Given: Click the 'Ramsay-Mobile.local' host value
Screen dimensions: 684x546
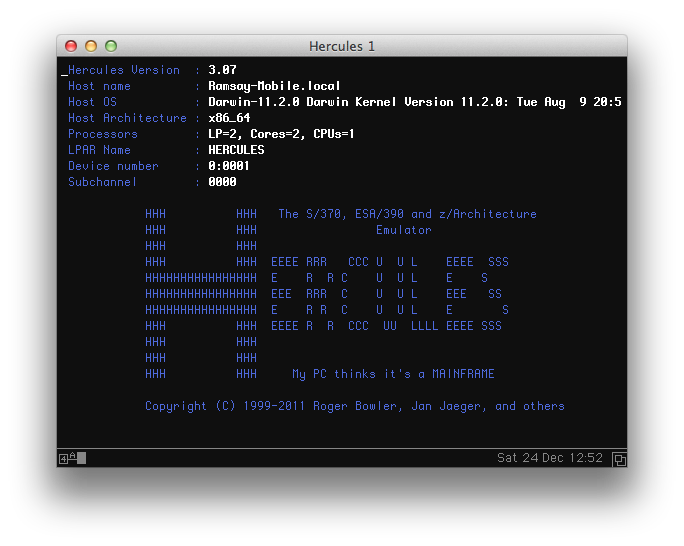Looking at the screenshot, I should pos(274,86).
